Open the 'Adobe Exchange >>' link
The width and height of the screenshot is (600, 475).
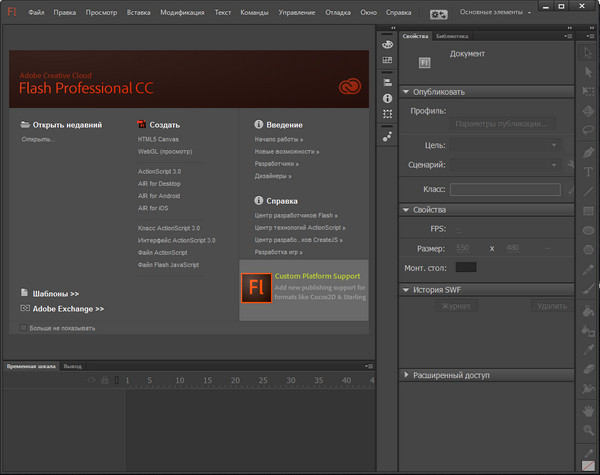[x=68, y=309]
